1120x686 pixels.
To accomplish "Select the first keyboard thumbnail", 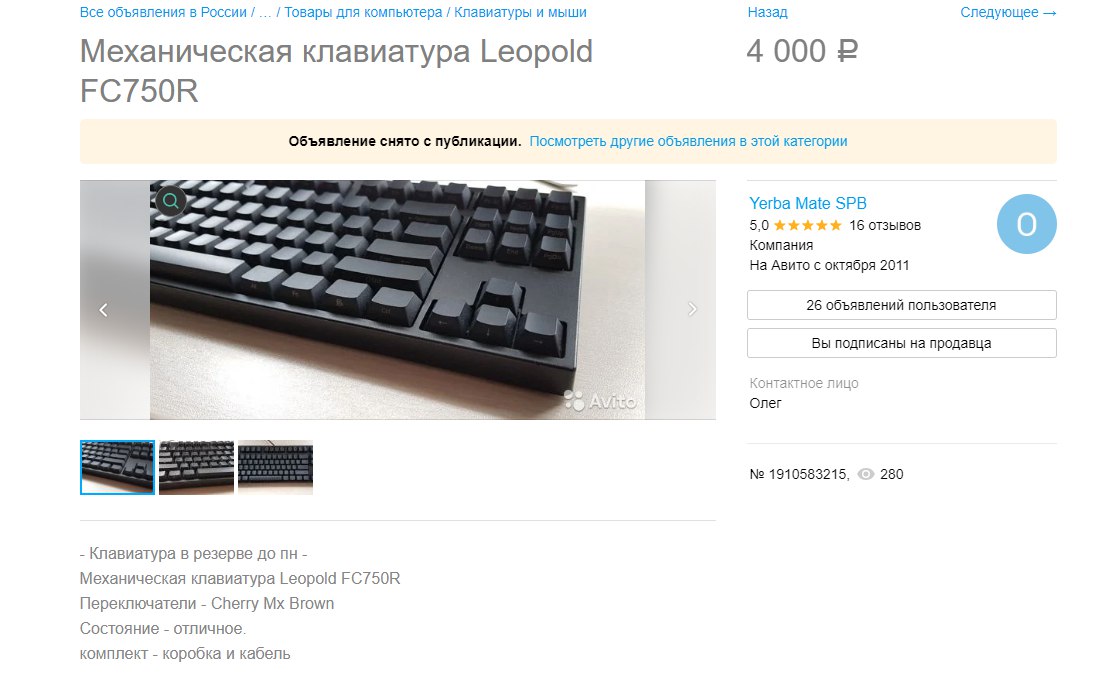I will pyautogui.click(x=117, y=467).
